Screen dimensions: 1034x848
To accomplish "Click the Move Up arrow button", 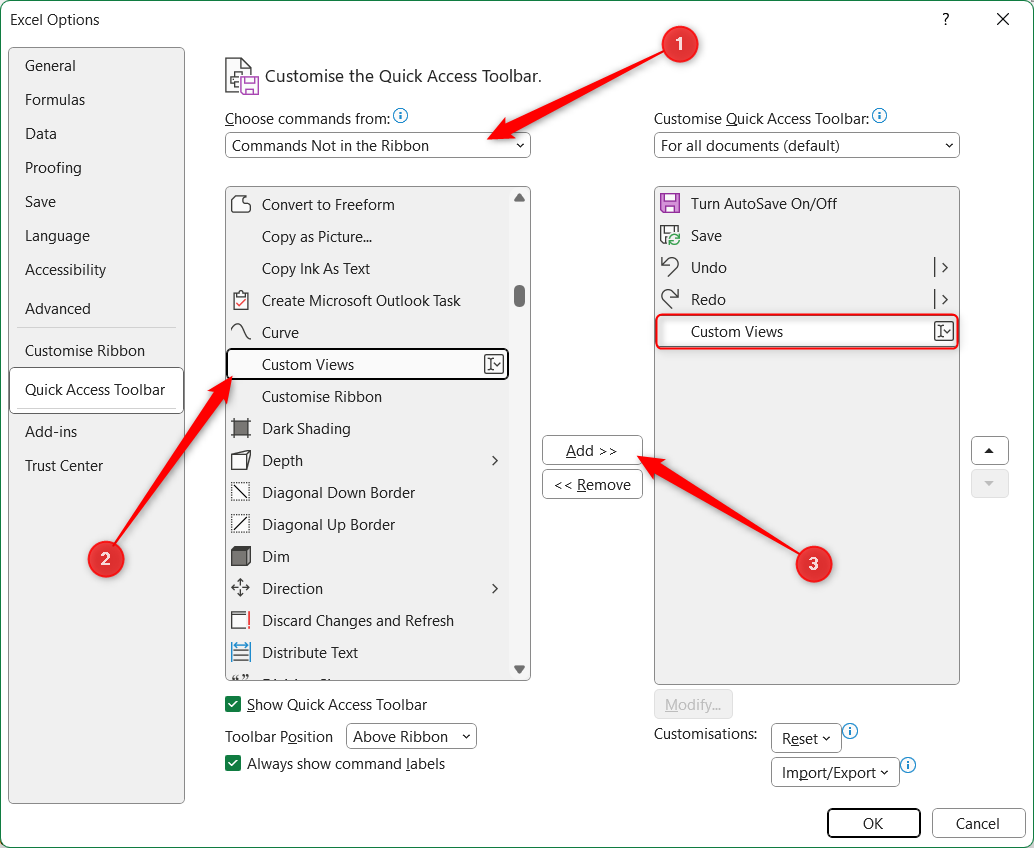I will coord(989,450).
